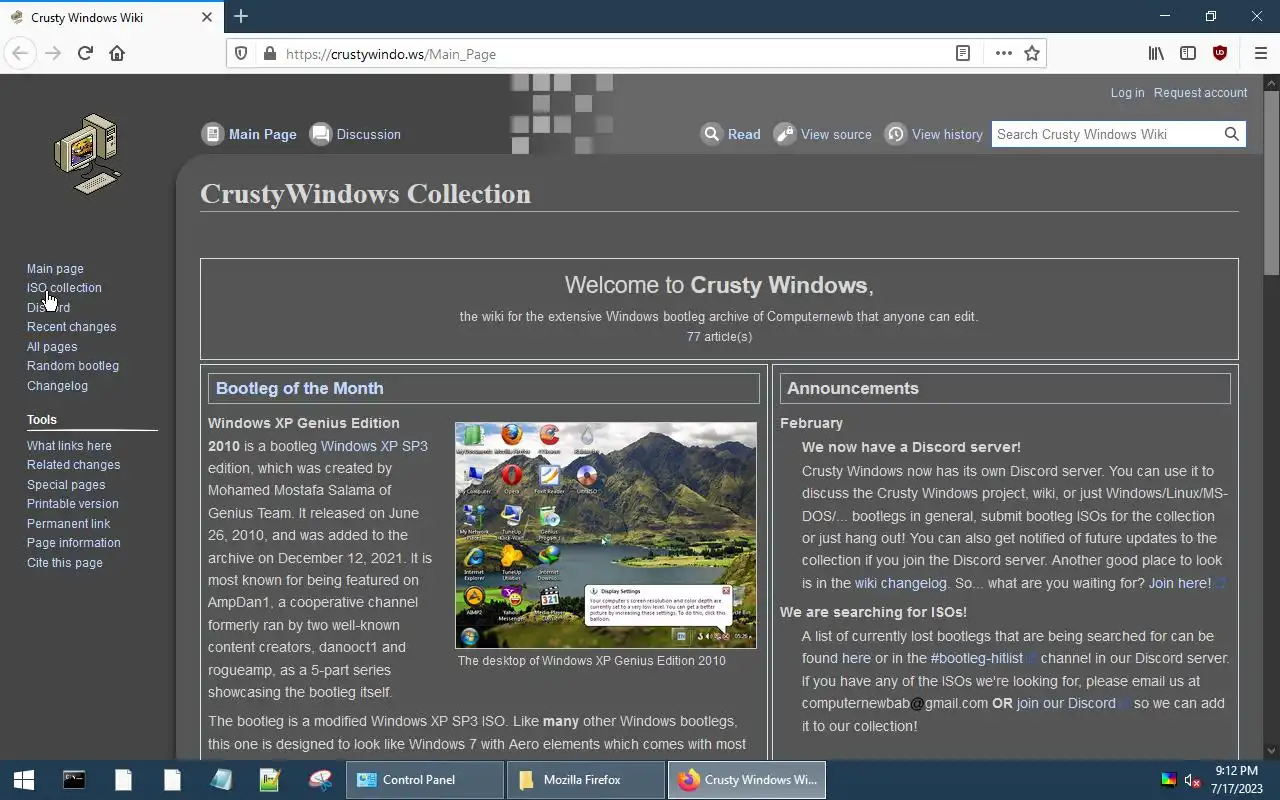Open the tracking protection shield icon

pyautogui.click(x=241, y=53)
